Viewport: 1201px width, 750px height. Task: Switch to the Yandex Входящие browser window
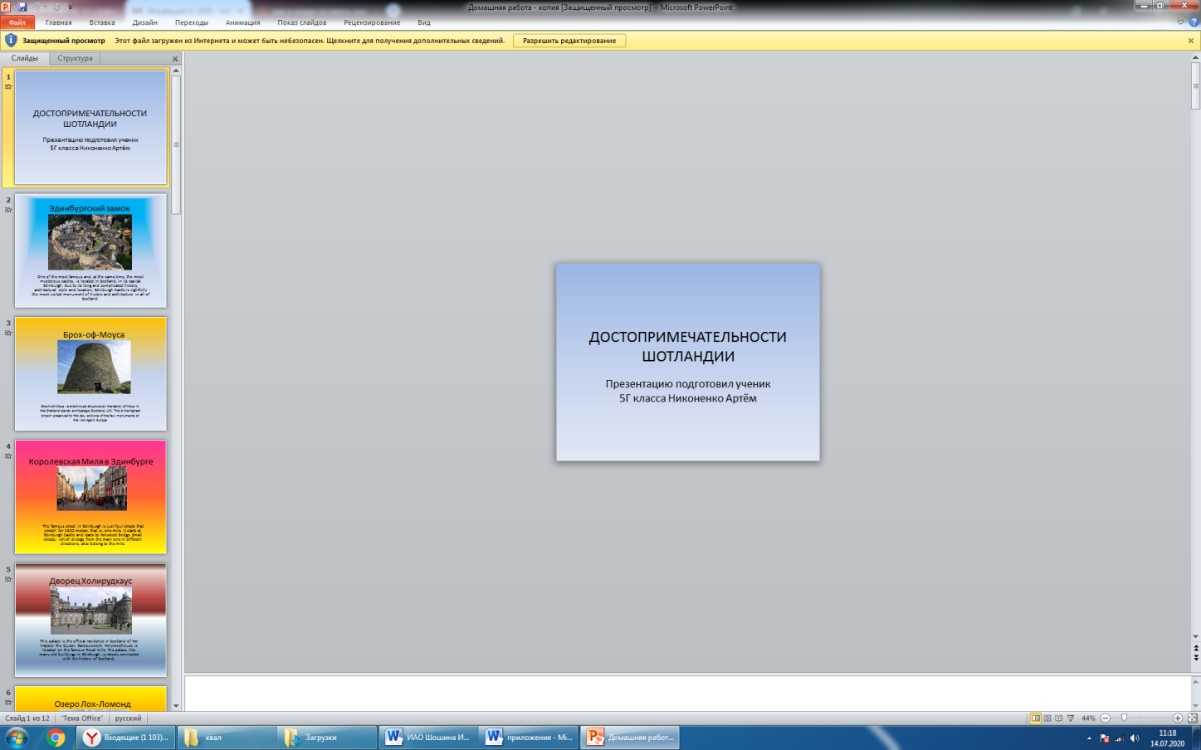pyautogui.click(x=124, y=738)
